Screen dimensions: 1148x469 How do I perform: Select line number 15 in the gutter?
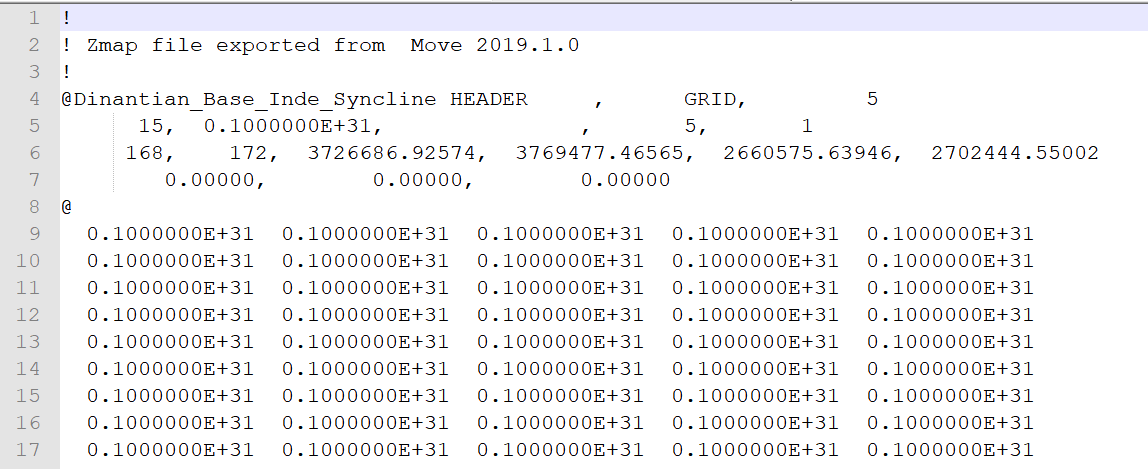pos(28,396)
